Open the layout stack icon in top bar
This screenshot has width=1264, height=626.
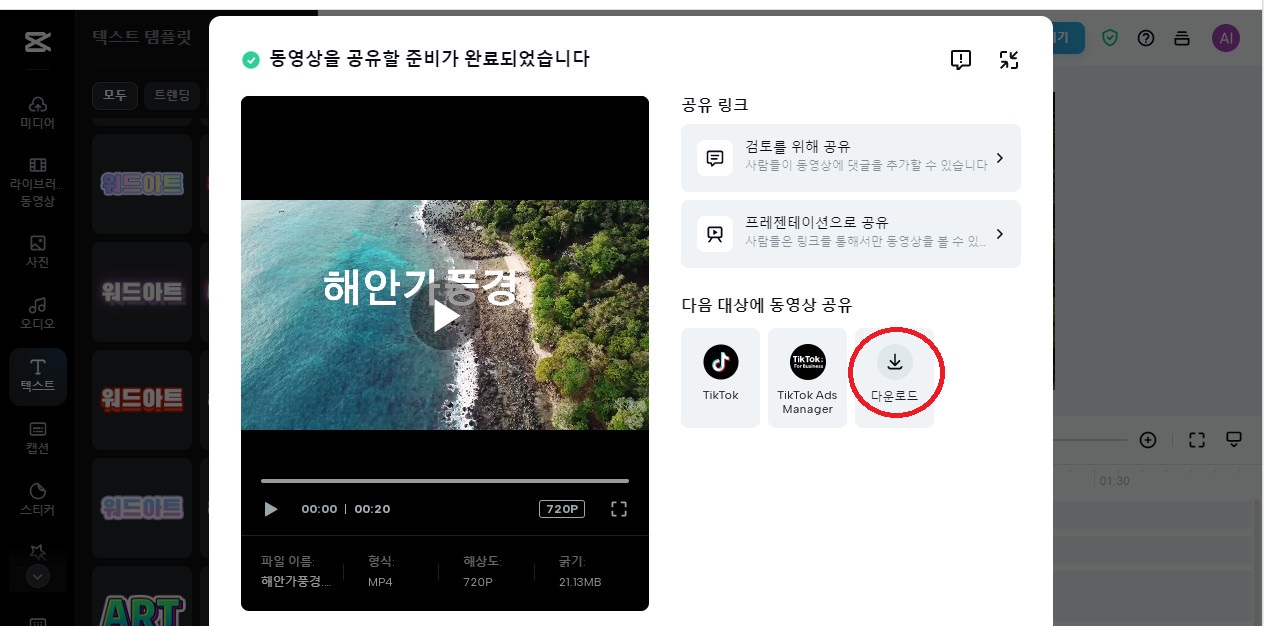click(x=1182, y=38)
